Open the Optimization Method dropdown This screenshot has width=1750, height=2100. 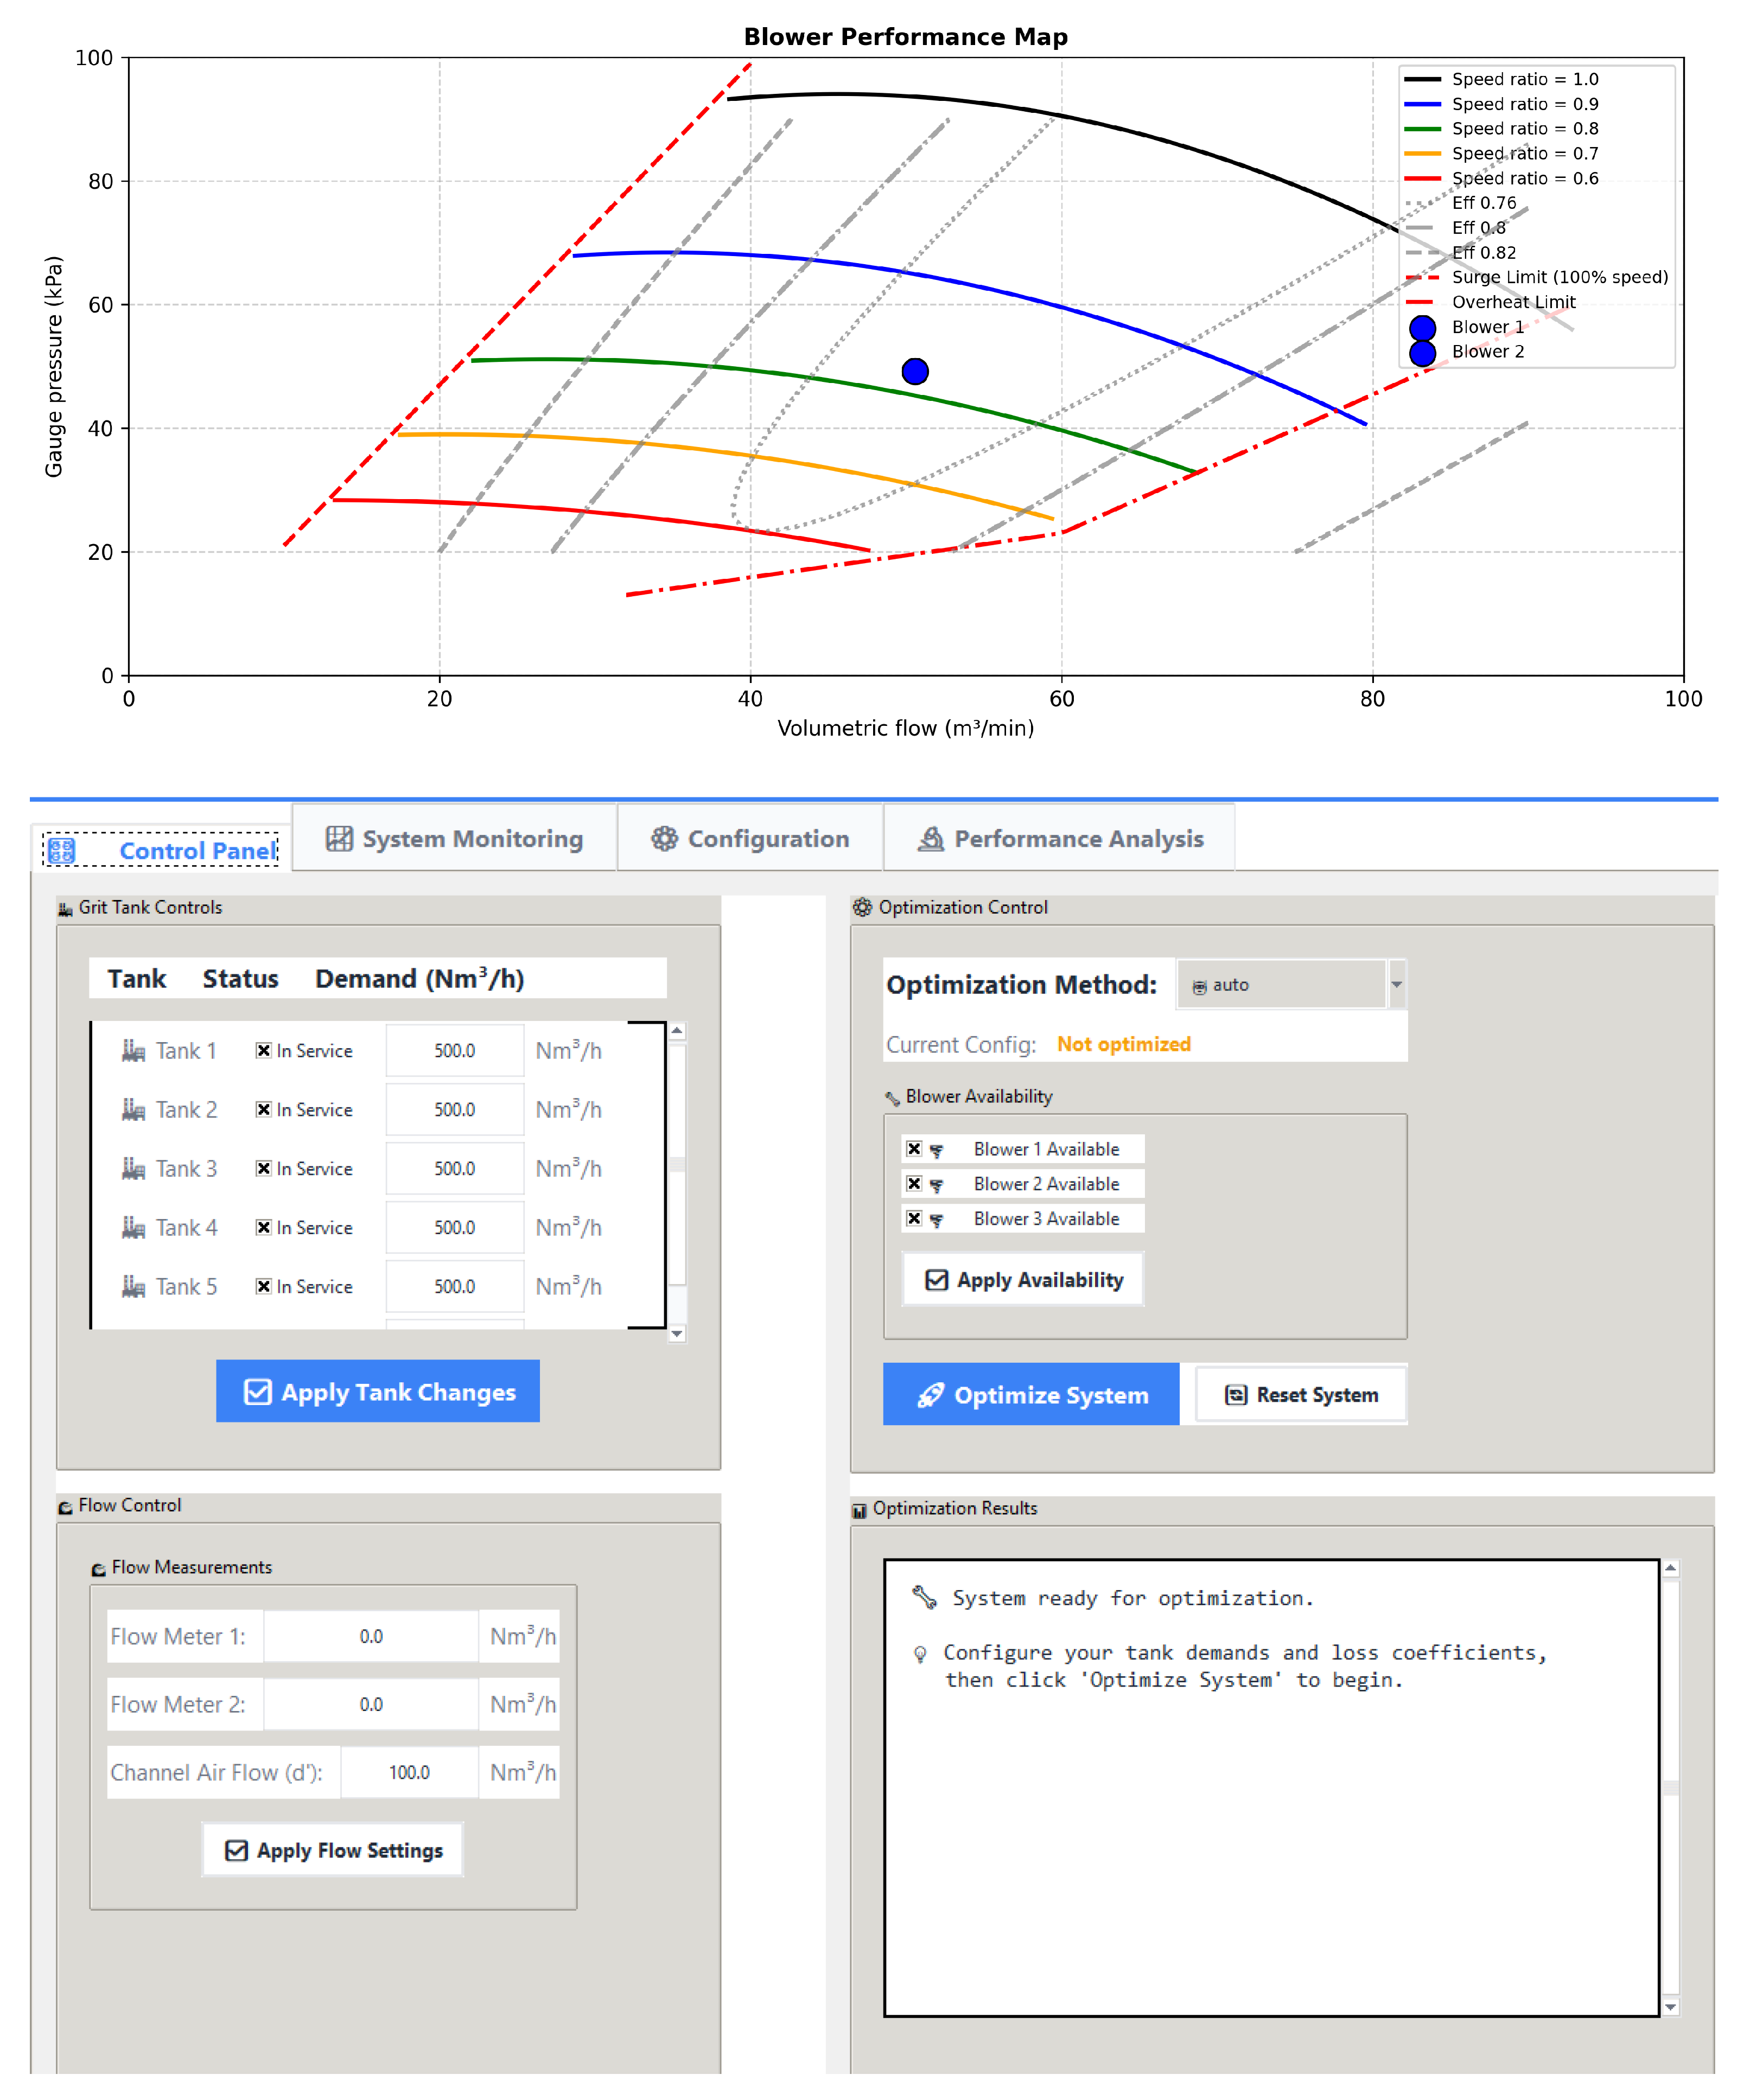point(1396,985)
